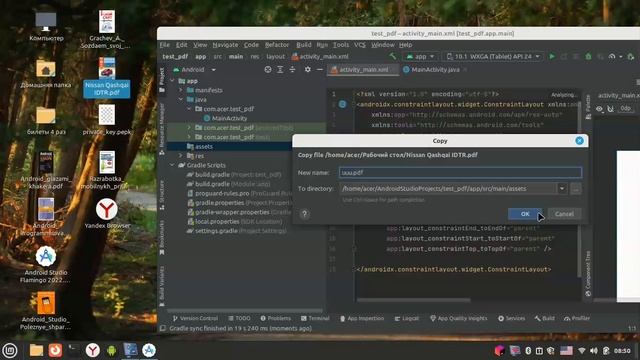Open the Problems tool window

[276, 318]
